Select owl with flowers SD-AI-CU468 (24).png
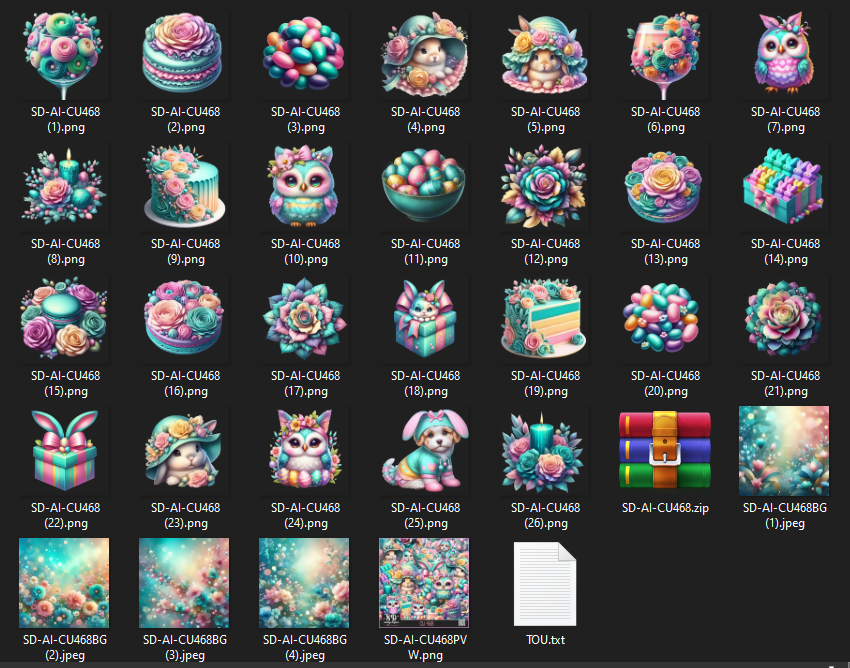Screen dimensions: 850x668 coord(305,451)
